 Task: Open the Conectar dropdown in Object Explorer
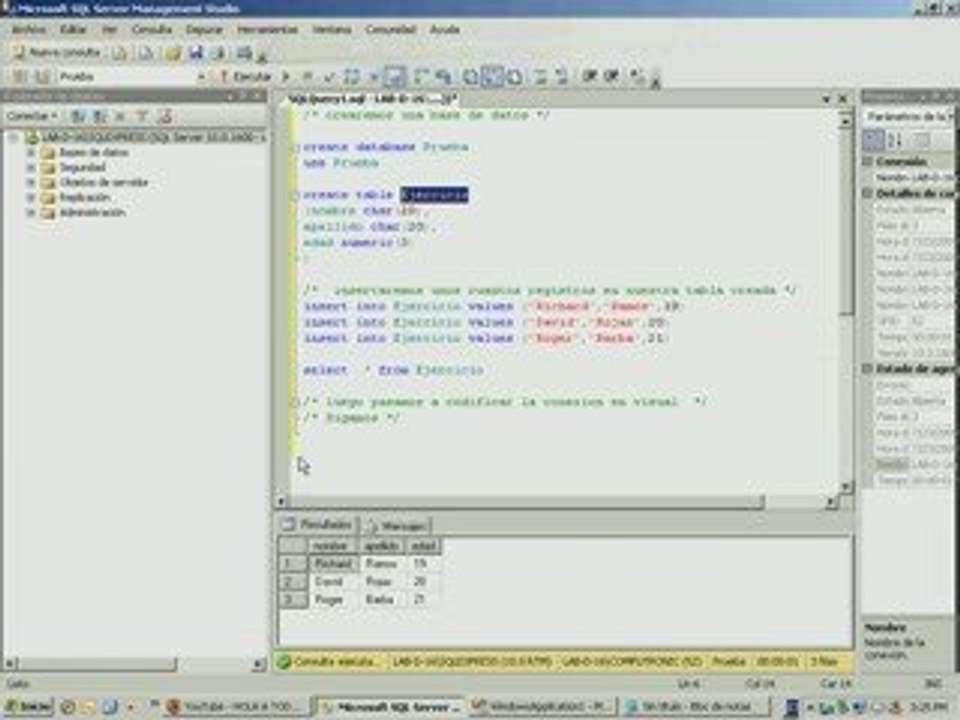(x=32, y=116)
